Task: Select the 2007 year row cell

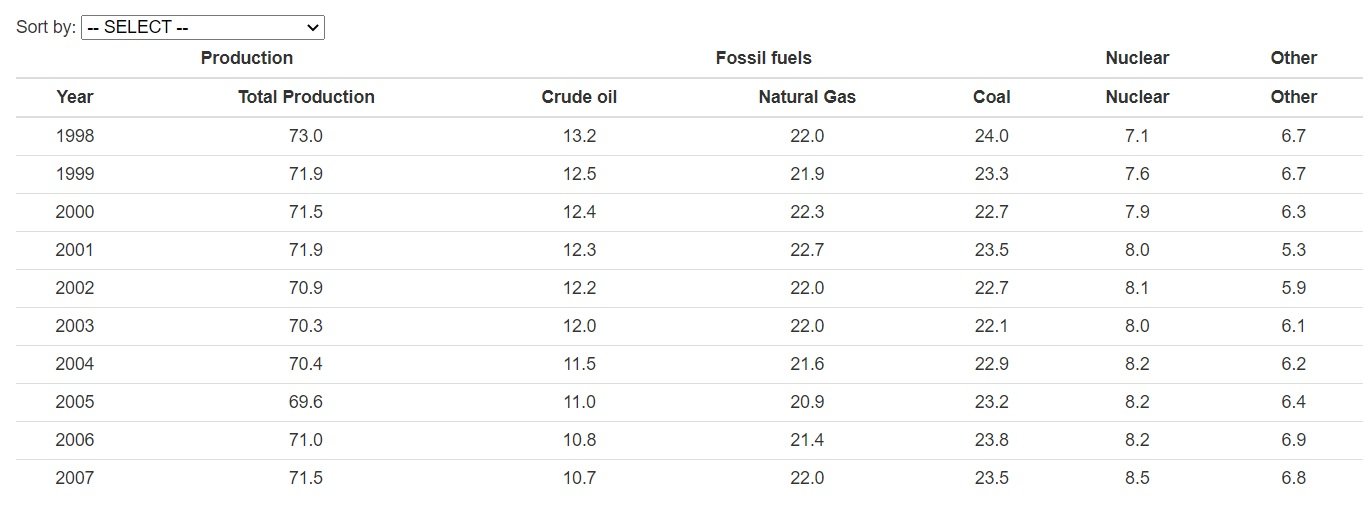Action: coord(75,478)
